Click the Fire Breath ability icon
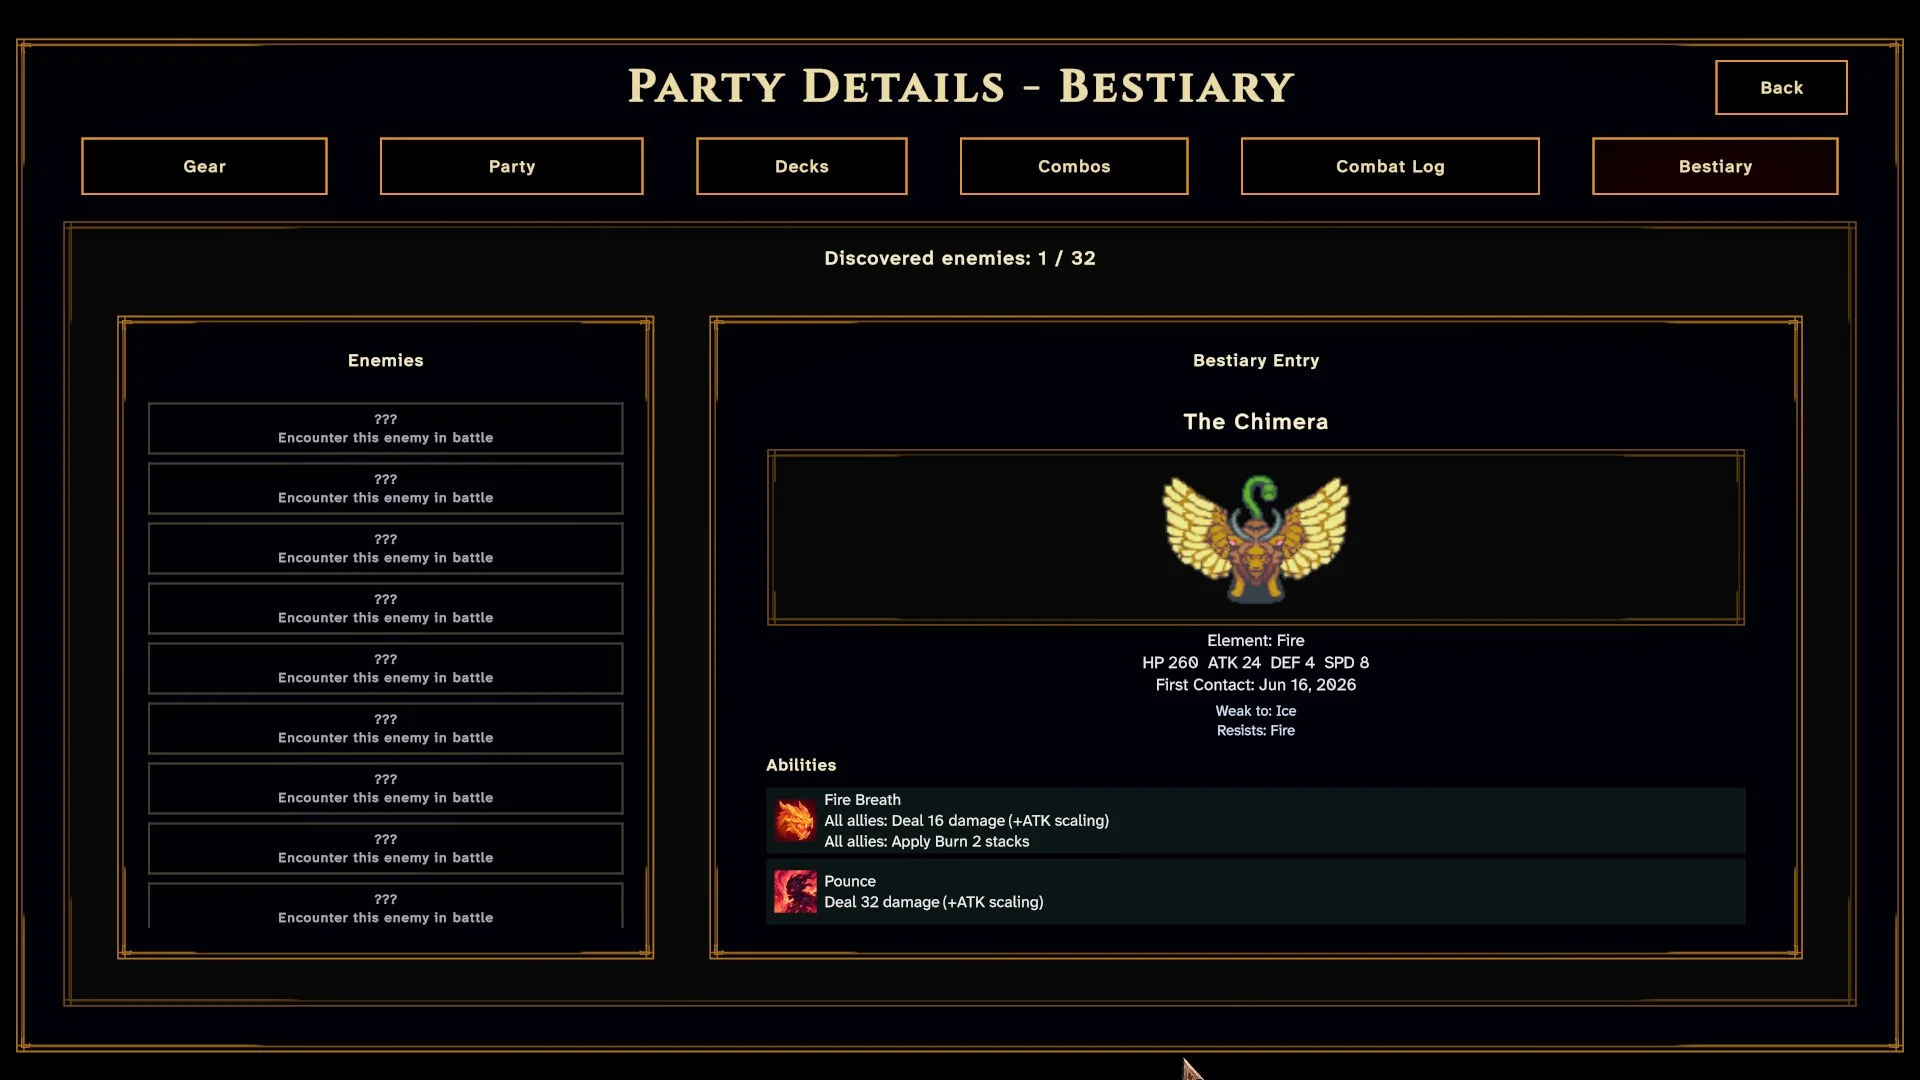Viewport: 1920px width, 1080px height. pos(795,820)
